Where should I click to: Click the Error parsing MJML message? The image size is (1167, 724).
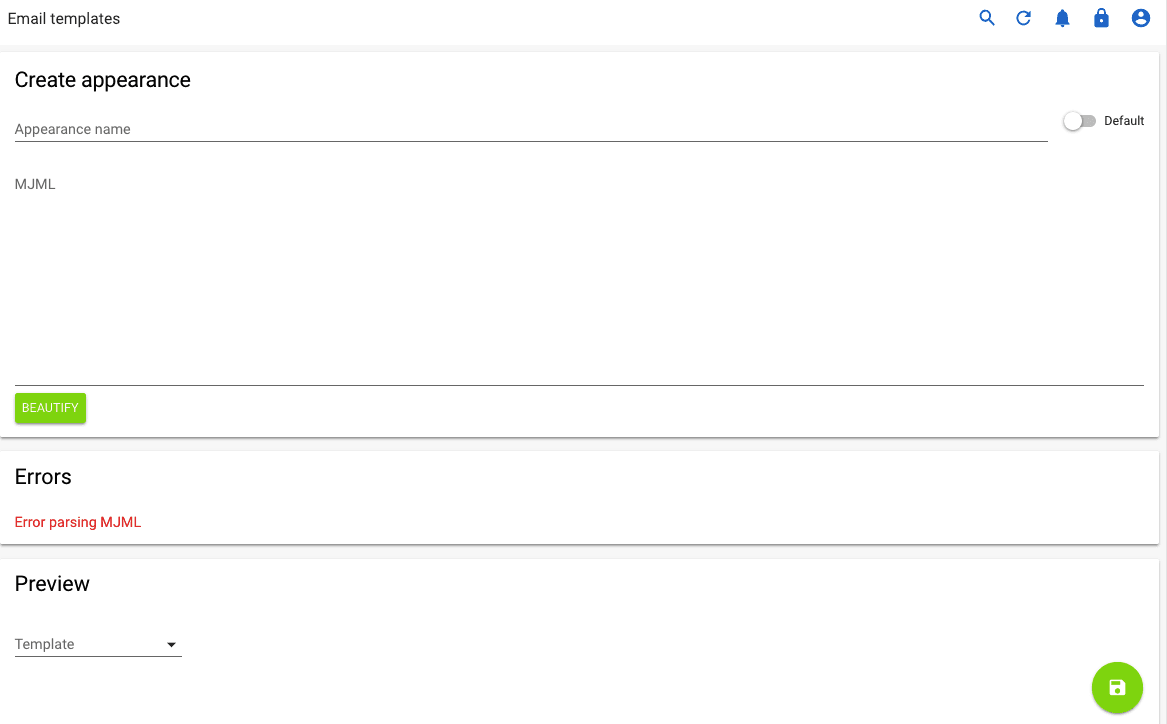coord(78,522)
